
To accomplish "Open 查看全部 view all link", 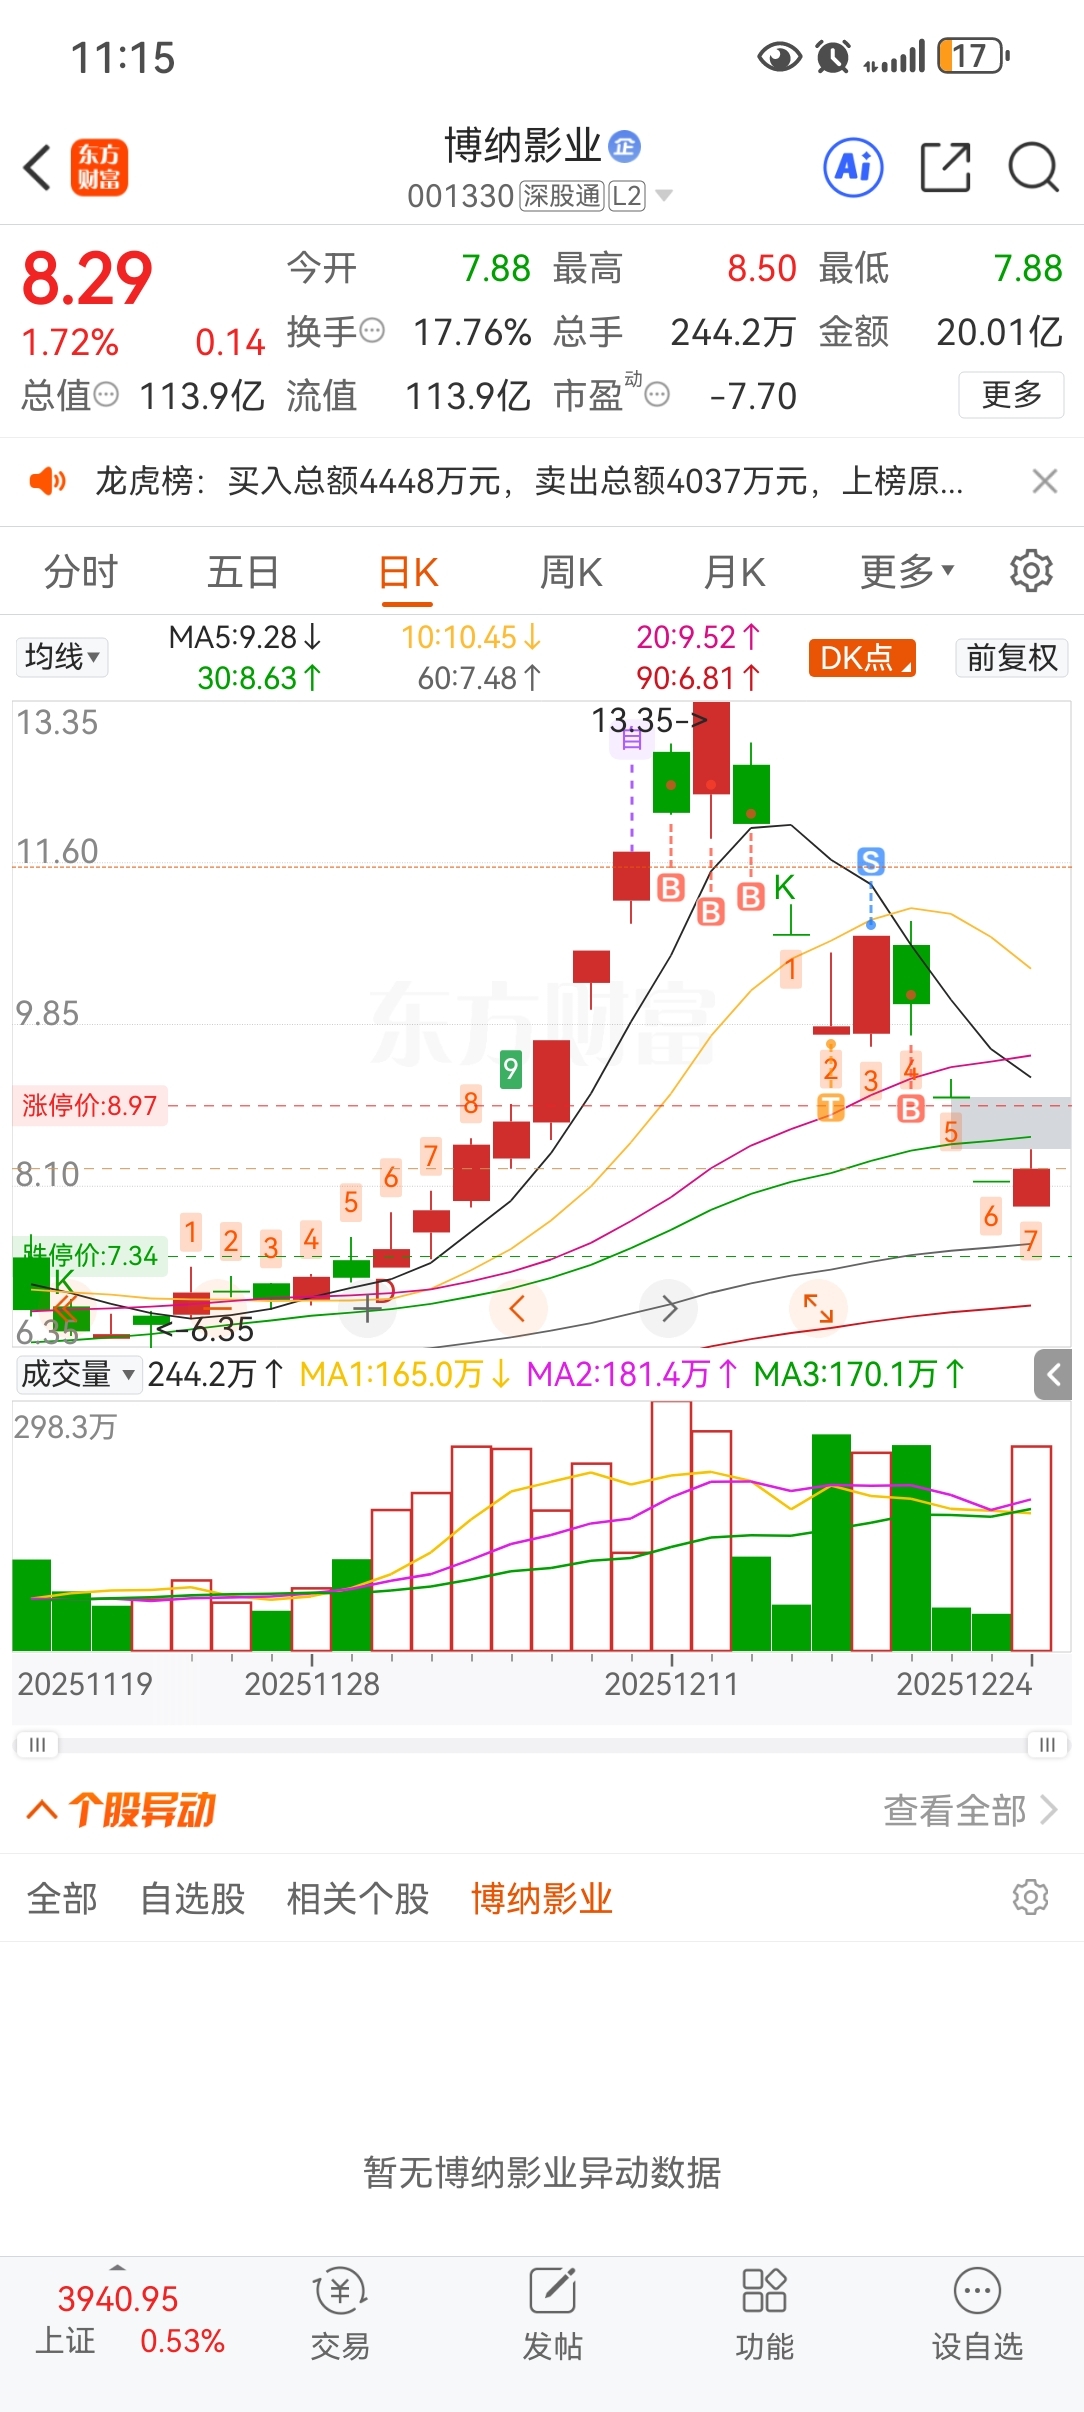I will click(970, 1810).
